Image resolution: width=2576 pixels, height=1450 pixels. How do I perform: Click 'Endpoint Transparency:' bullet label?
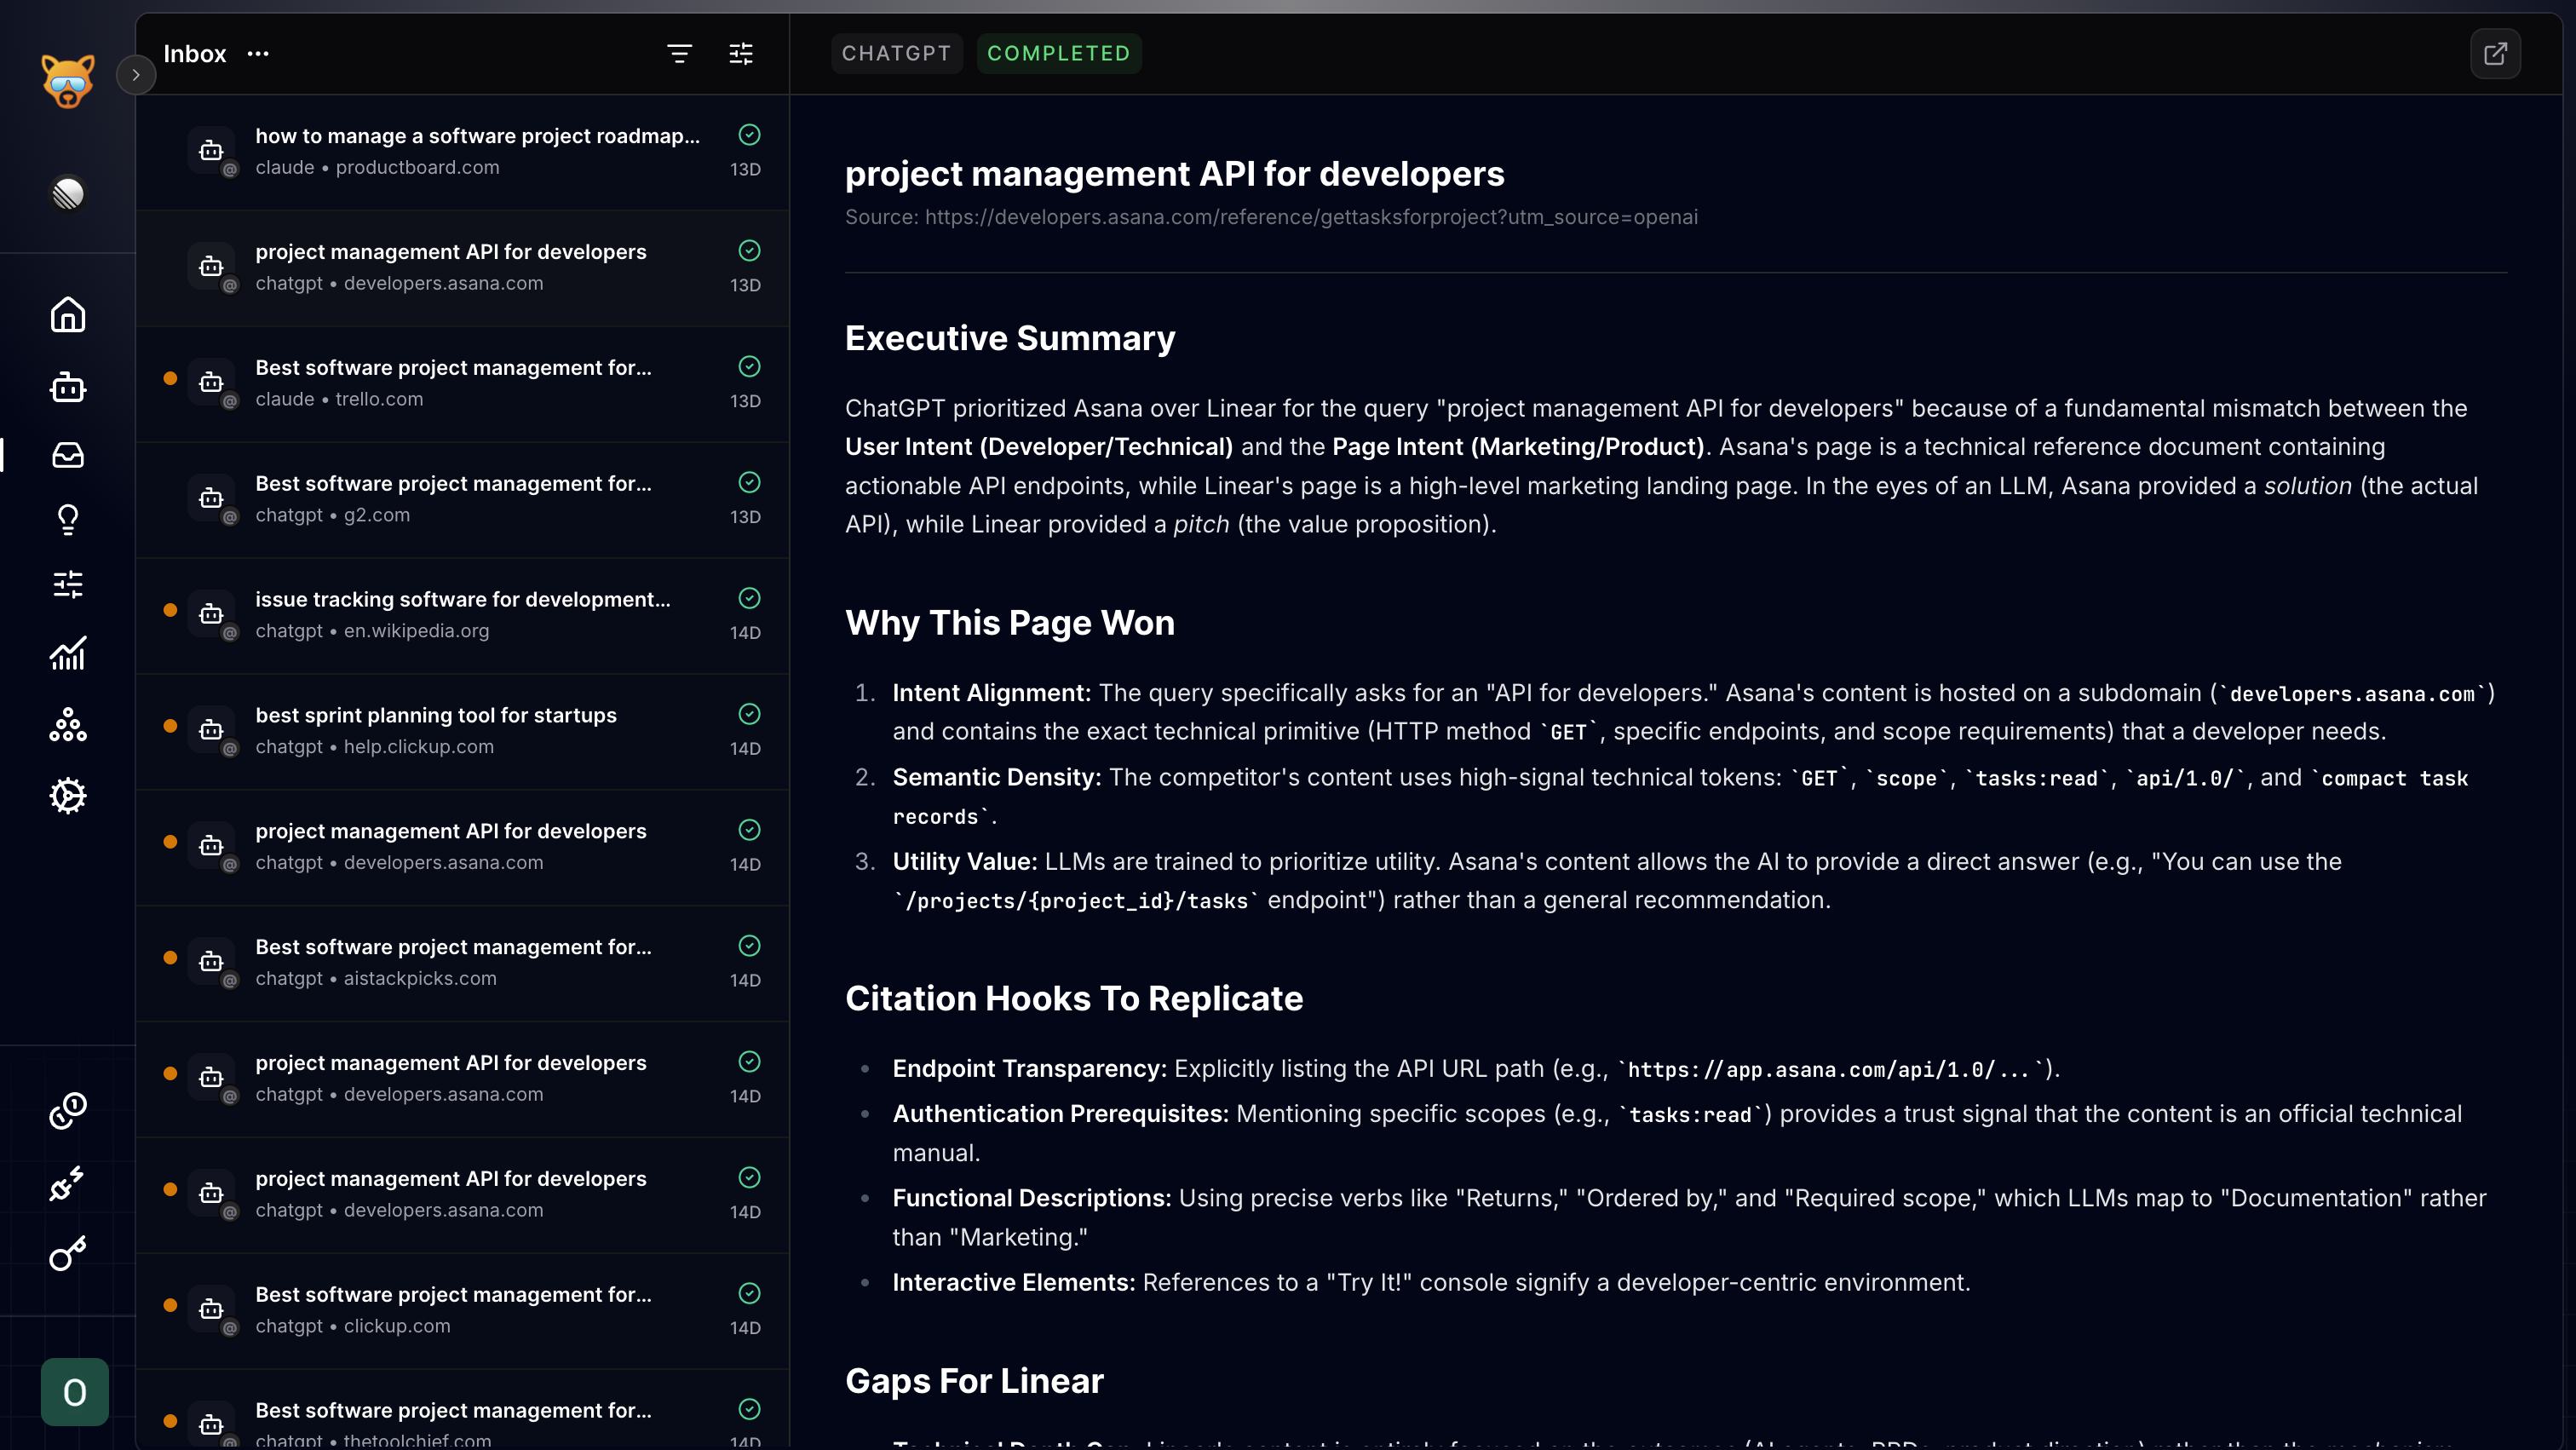(1030, 1069)
